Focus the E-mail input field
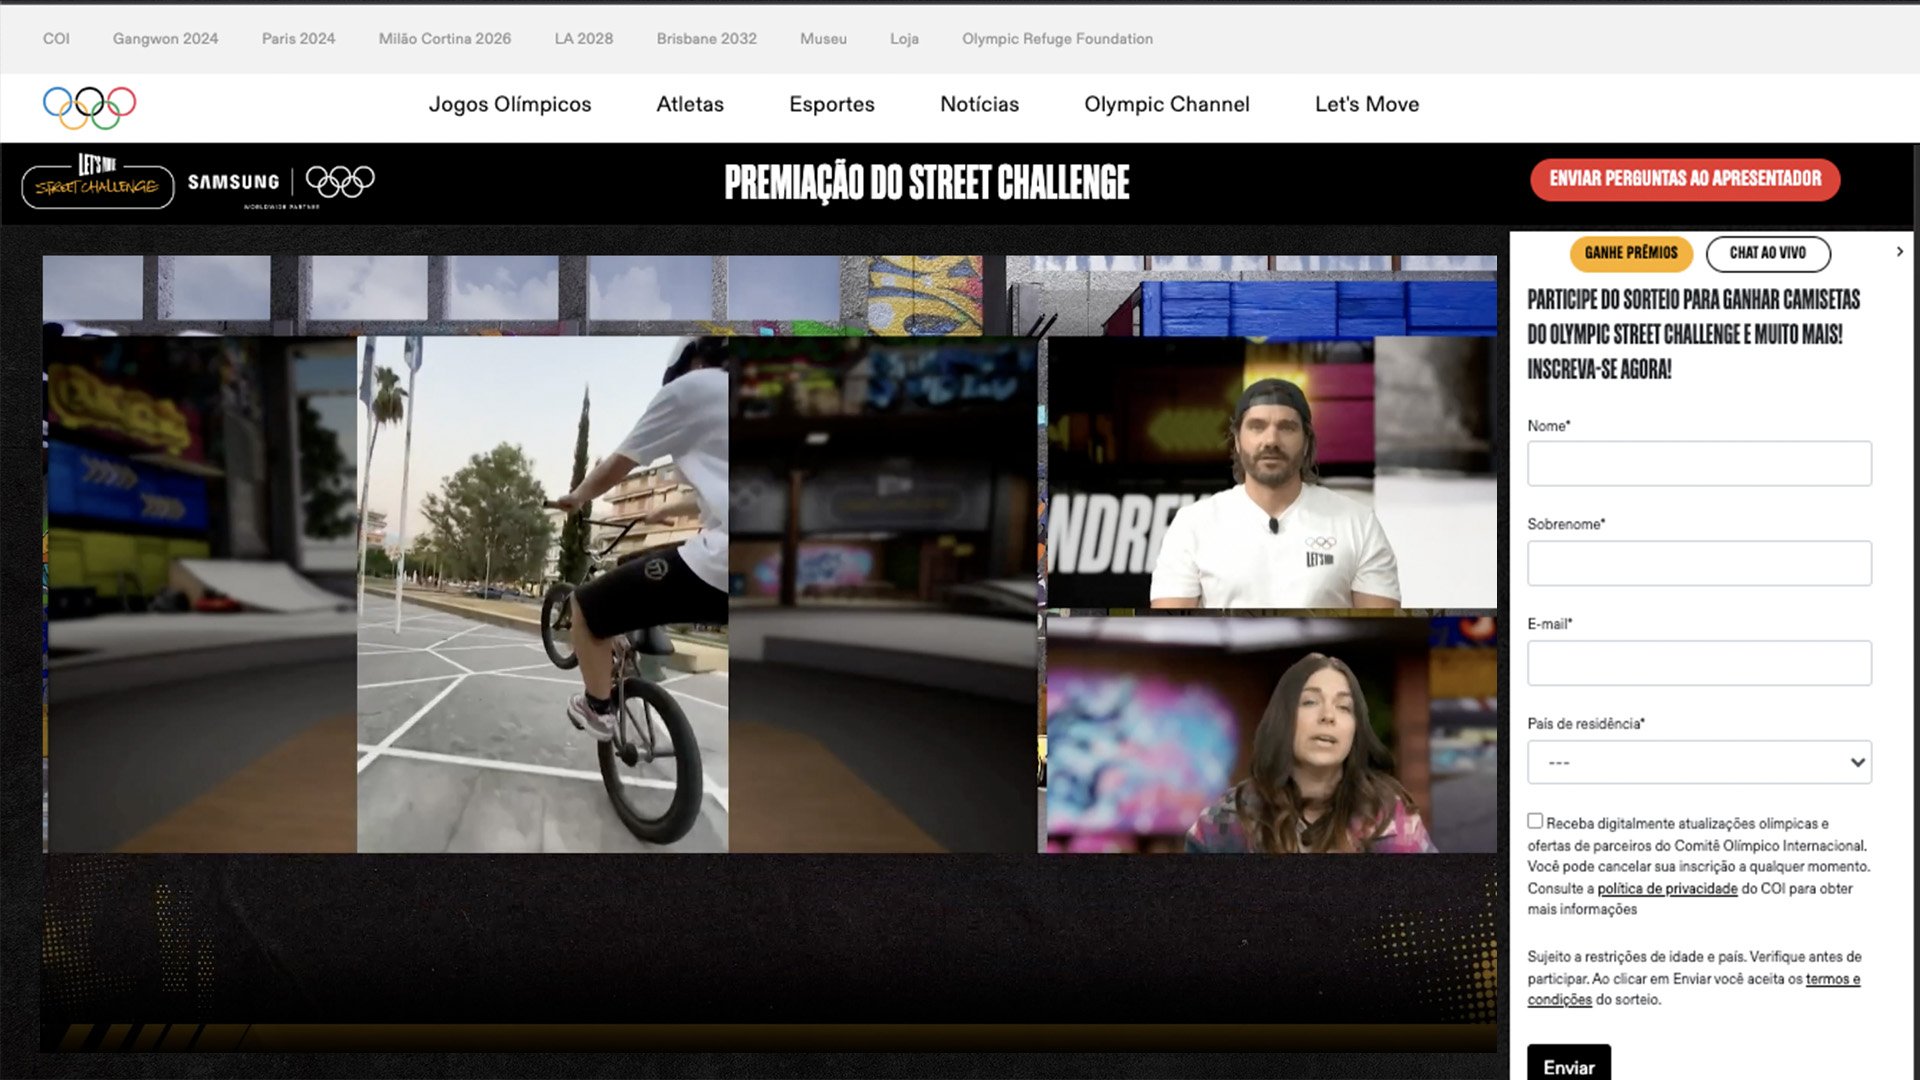 tap(1699, 663)
